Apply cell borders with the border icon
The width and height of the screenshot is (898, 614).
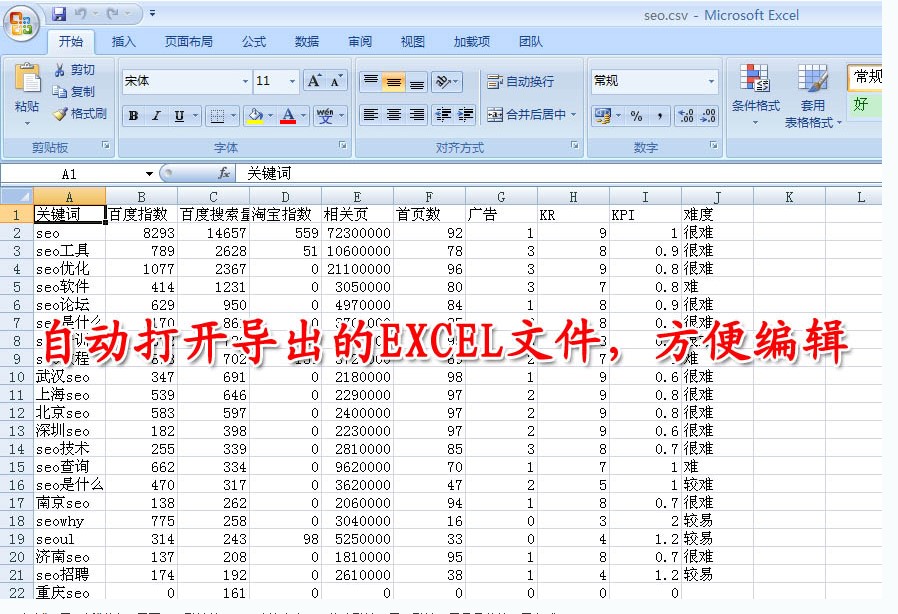(217, 116)
